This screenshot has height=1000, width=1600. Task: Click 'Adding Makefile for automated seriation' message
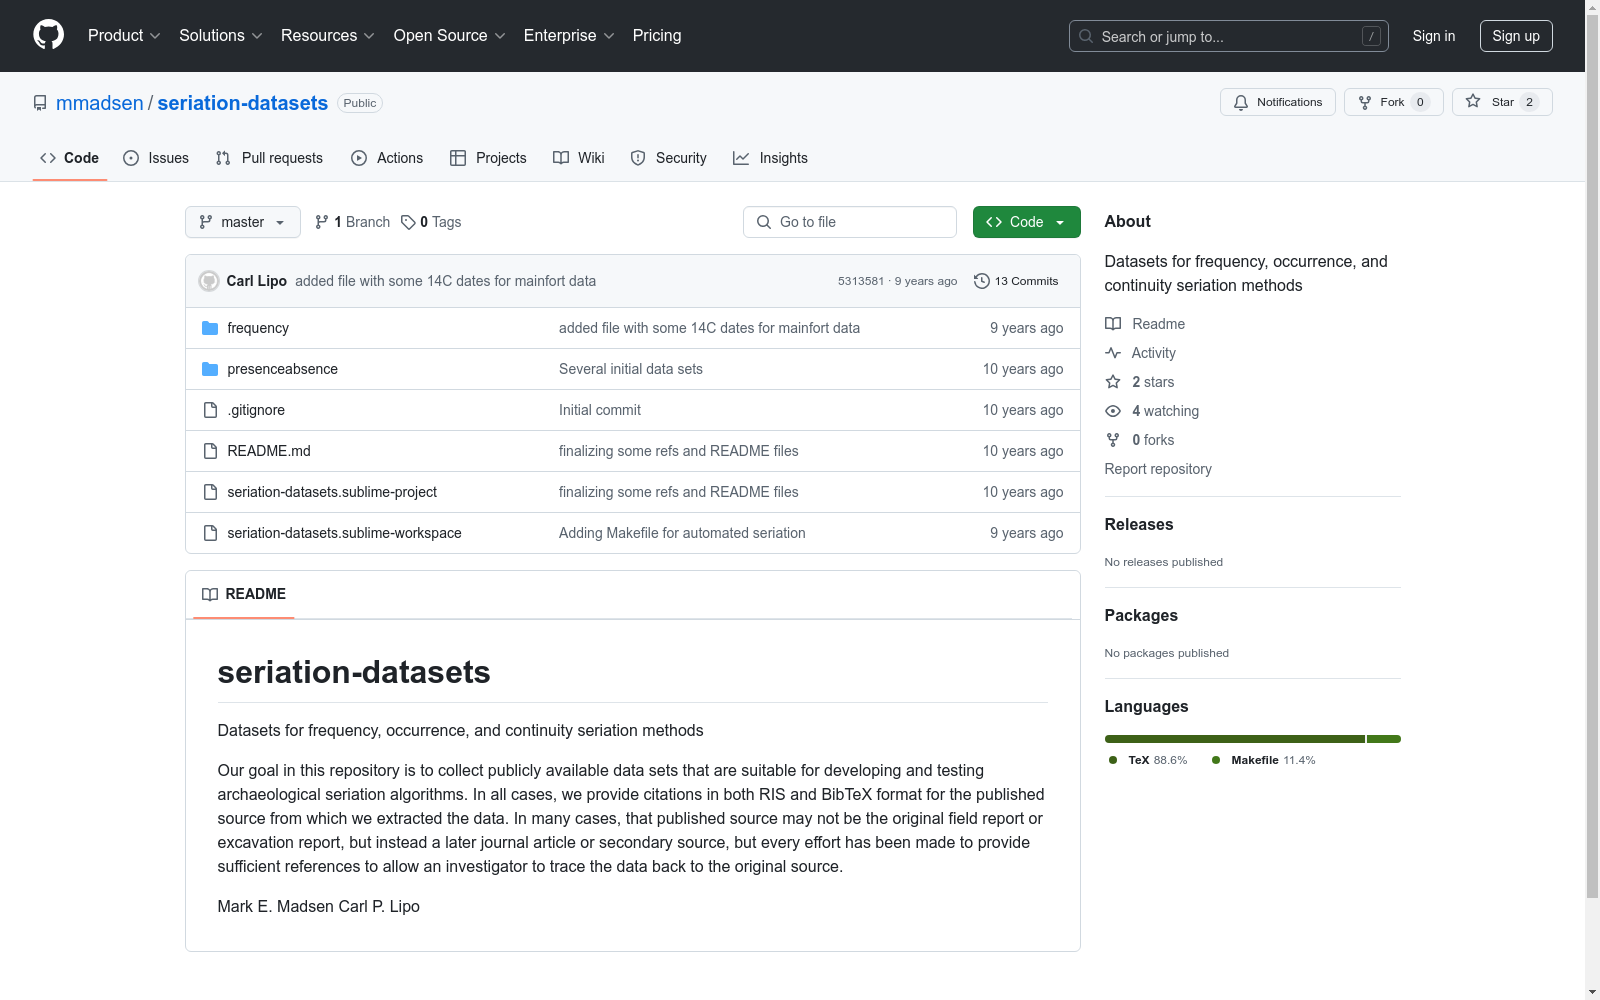[x=682, y=533]
